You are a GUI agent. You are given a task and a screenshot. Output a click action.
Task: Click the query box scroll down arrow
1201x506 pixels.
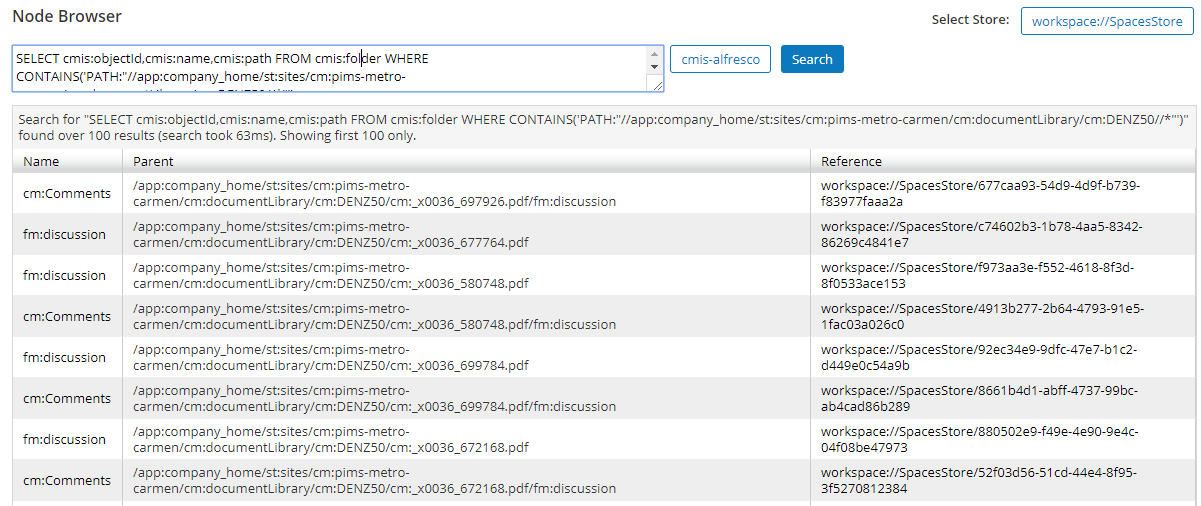pyautogui.click(x=656, y=67)
